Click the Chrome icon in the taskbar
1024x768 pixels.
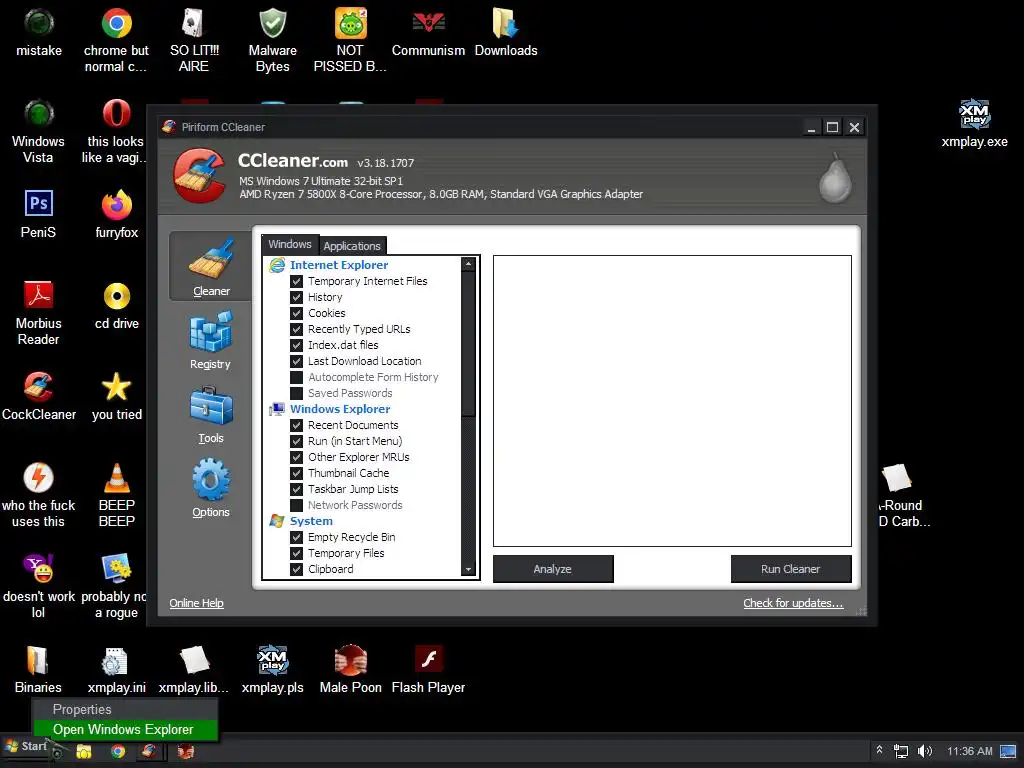[118, 752]
